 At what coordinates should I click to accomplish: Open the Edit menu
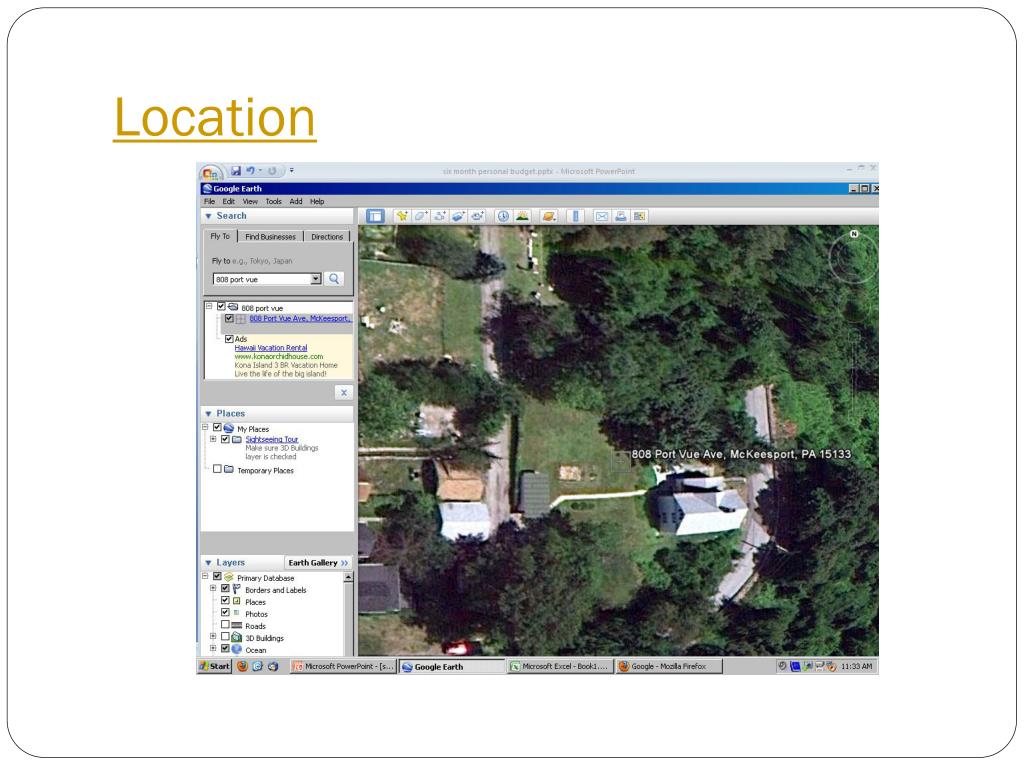click(x=229, y=202)
